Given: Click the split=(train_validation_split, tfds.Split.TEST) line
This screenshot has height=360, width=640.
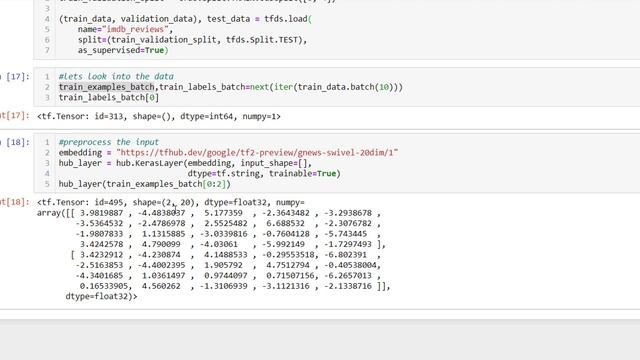Looking at the screenshot, I should click(x=192, y=40).
